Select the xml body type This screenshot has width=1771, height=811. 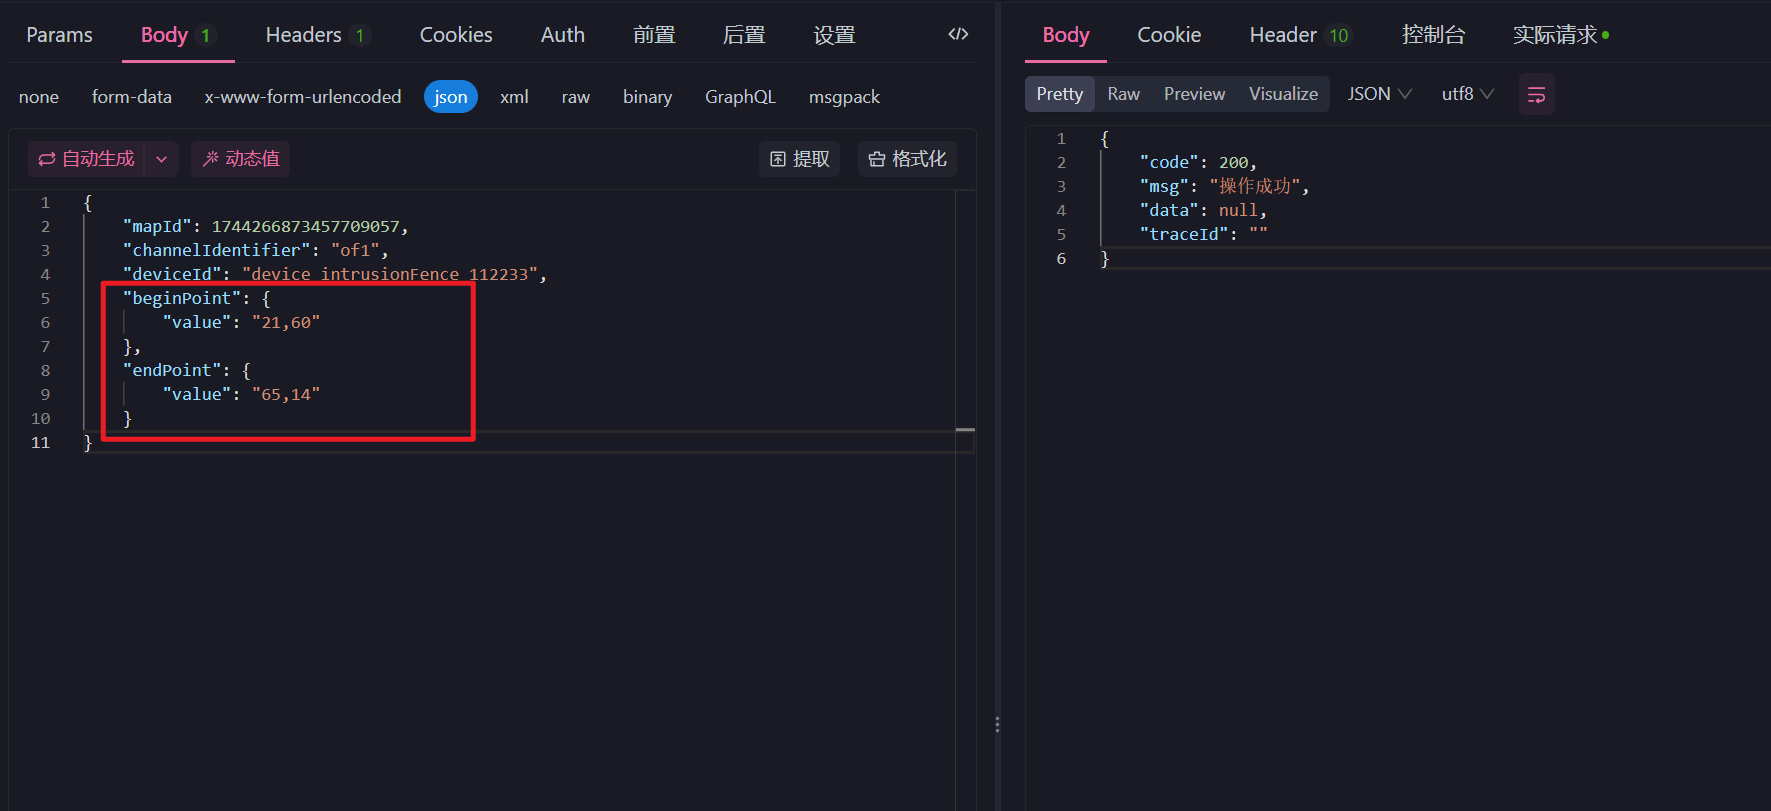click(x=514, y=97)
